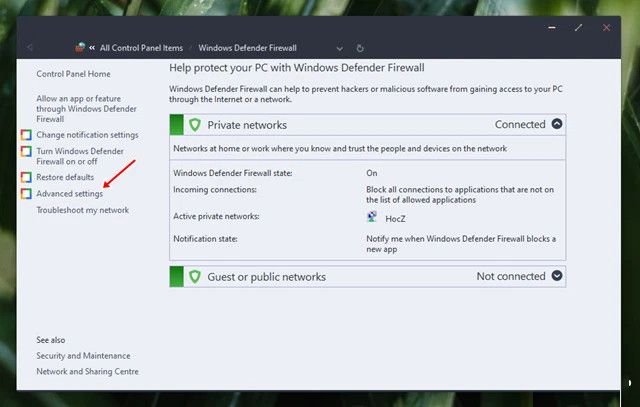This screenshot has width=640, height=407.
Task: Refresh the Windows Defender Firewall page
Action: (x=360, y=47)
